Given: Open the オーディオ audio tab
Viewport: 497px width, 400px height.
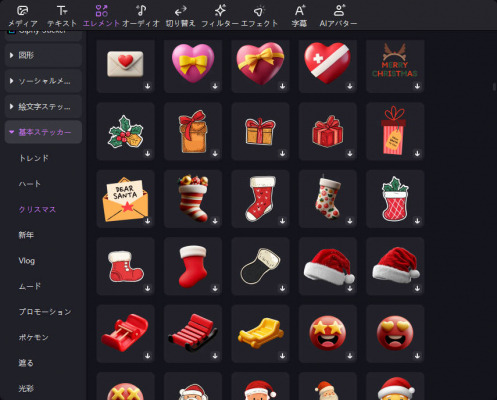Looking at the screenshot, I should (x=141, y=16).
